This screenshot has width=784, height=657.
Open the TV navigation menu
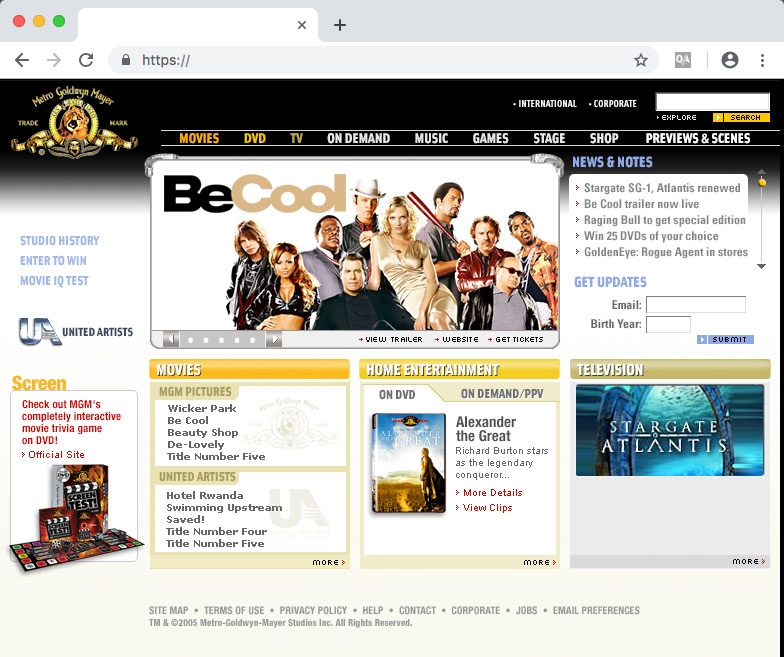(x=296, y=138)
